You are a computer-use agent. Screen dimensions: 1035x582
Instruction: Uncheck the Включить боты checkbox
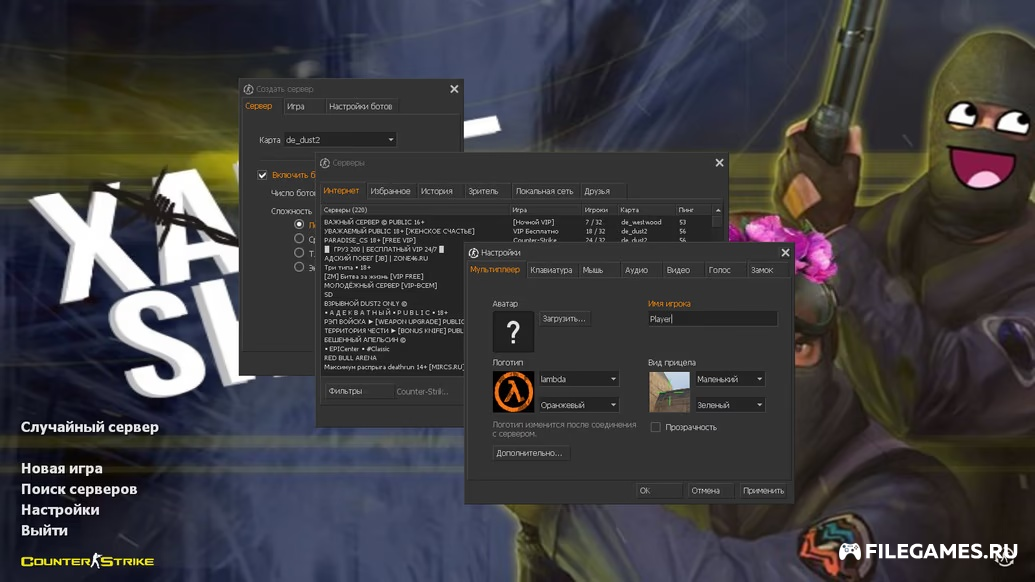(x=263, y=175)
